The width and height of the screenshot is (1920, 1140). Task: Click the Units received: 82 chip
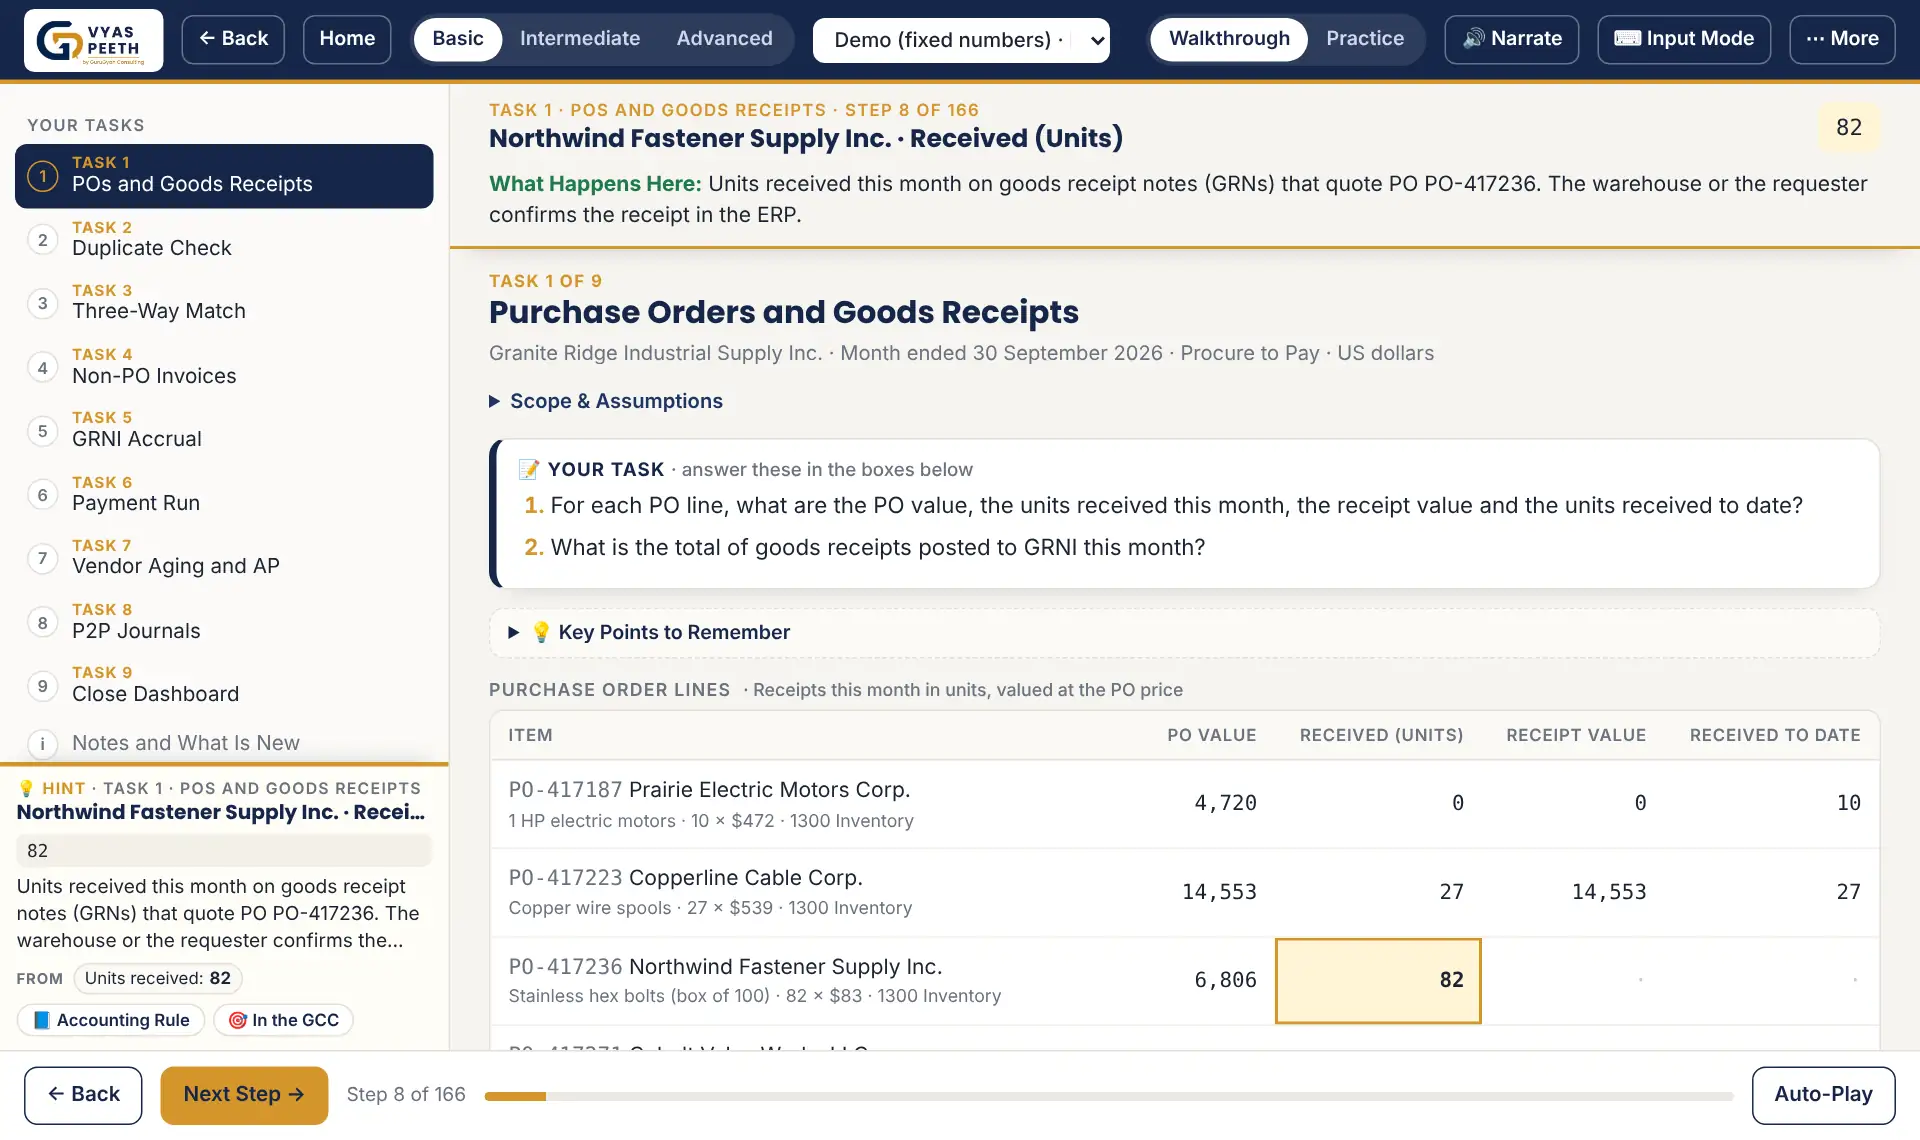[158, 978]
